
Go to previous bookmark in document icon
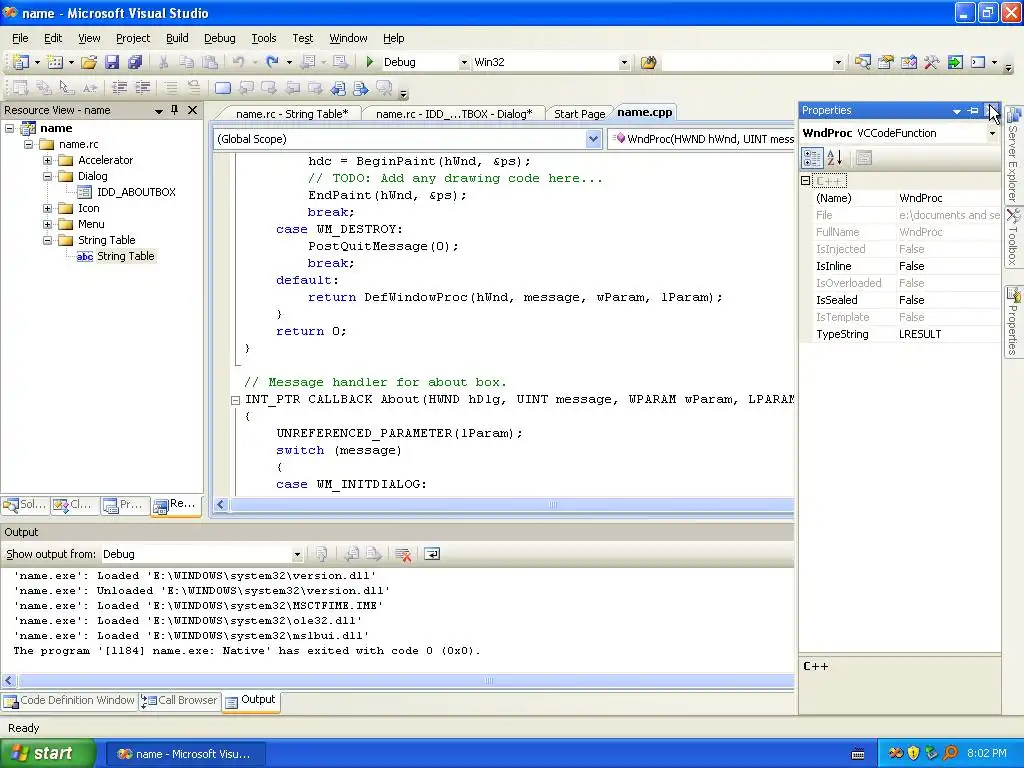click(x=338, y=88)
